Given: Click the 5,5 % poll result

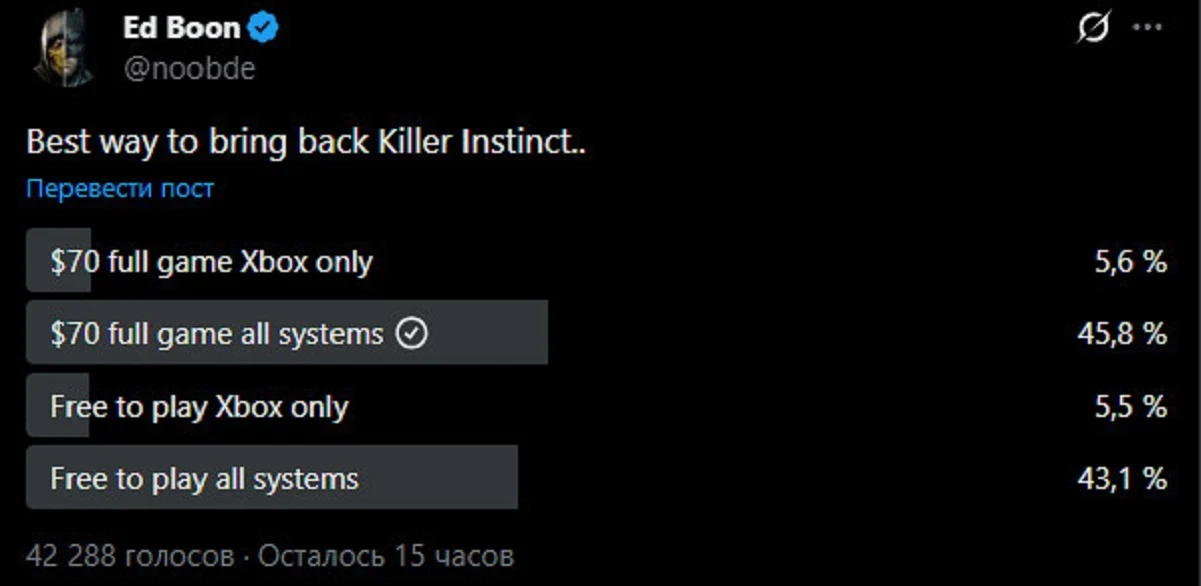Looking at the screenshot, I should [x=1130, y=407].
